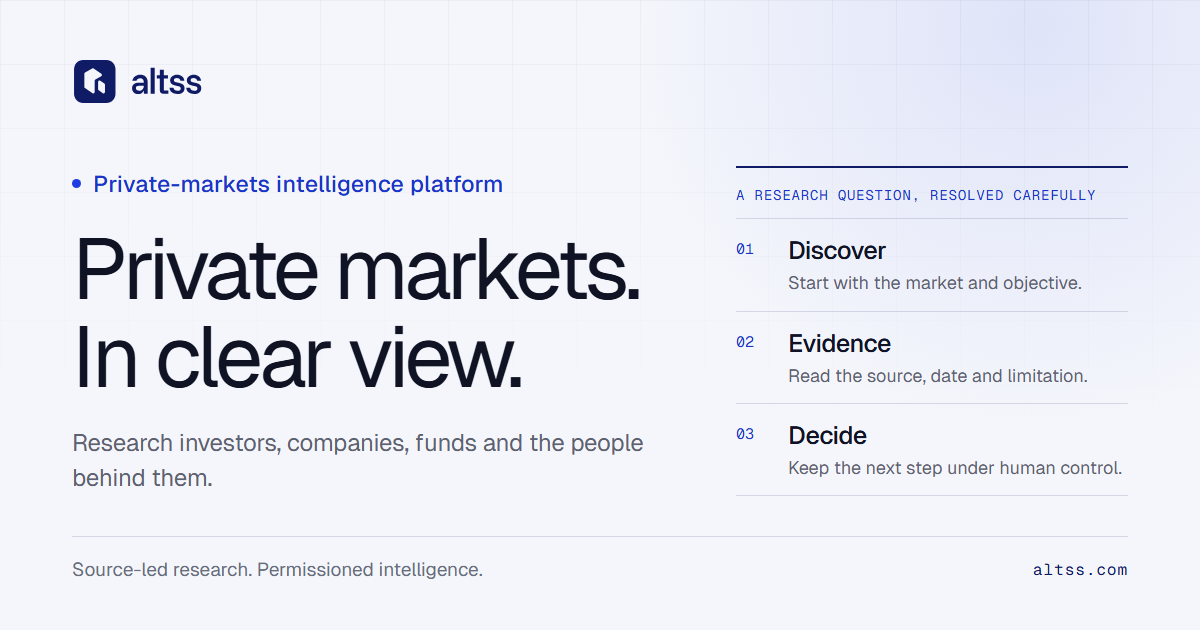This screenshot has height=630, width=1200.
Task: Click "behind them." second description line
Action: 143,478
